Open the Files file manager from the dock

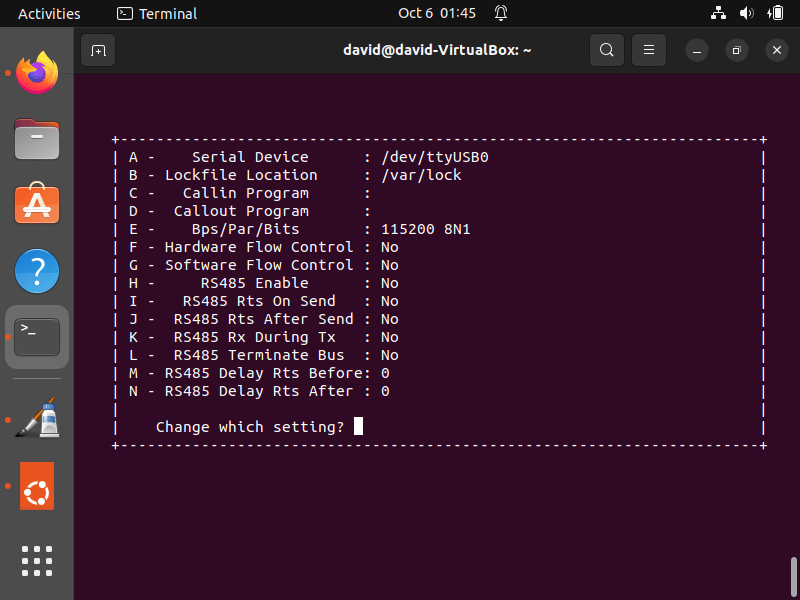[36, 139]
